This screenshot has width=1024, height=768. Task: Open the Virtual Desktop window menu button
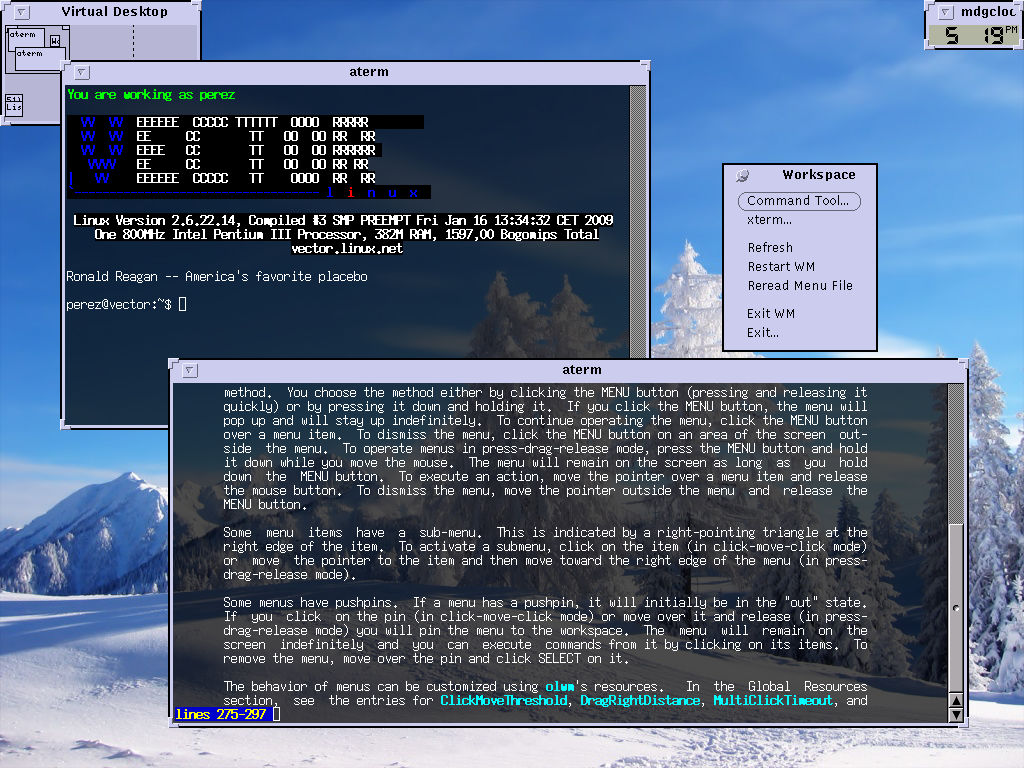coord(22,12)
